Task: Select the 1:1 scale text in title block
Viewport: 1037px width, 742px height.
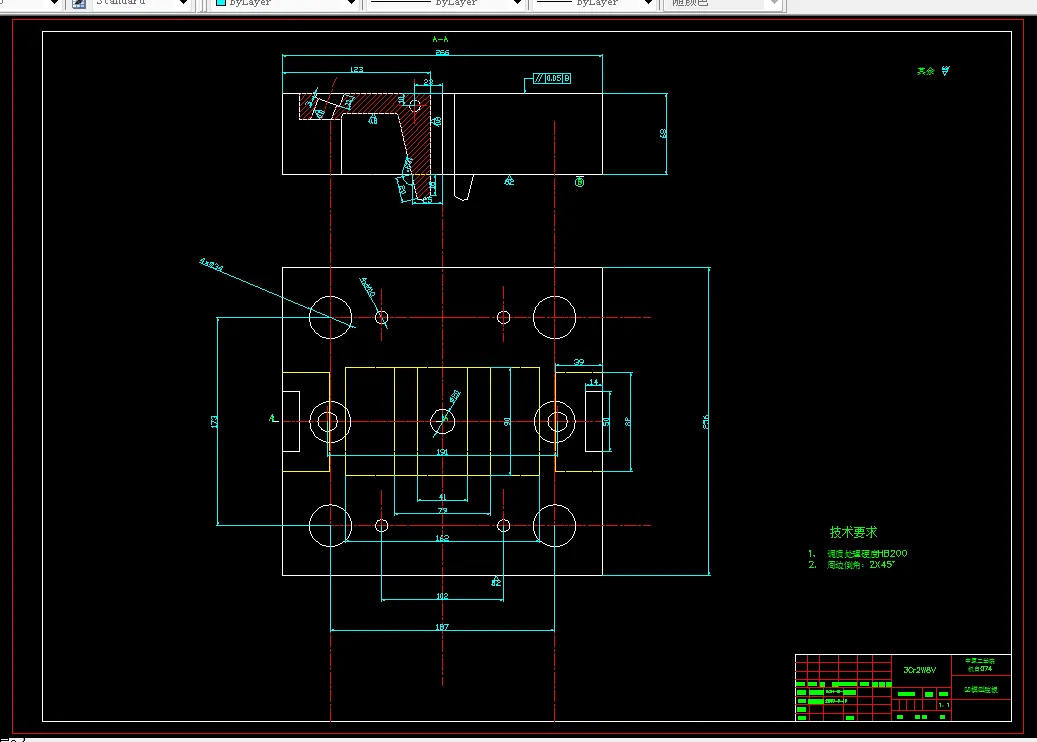Action: (x=944, y=705)
